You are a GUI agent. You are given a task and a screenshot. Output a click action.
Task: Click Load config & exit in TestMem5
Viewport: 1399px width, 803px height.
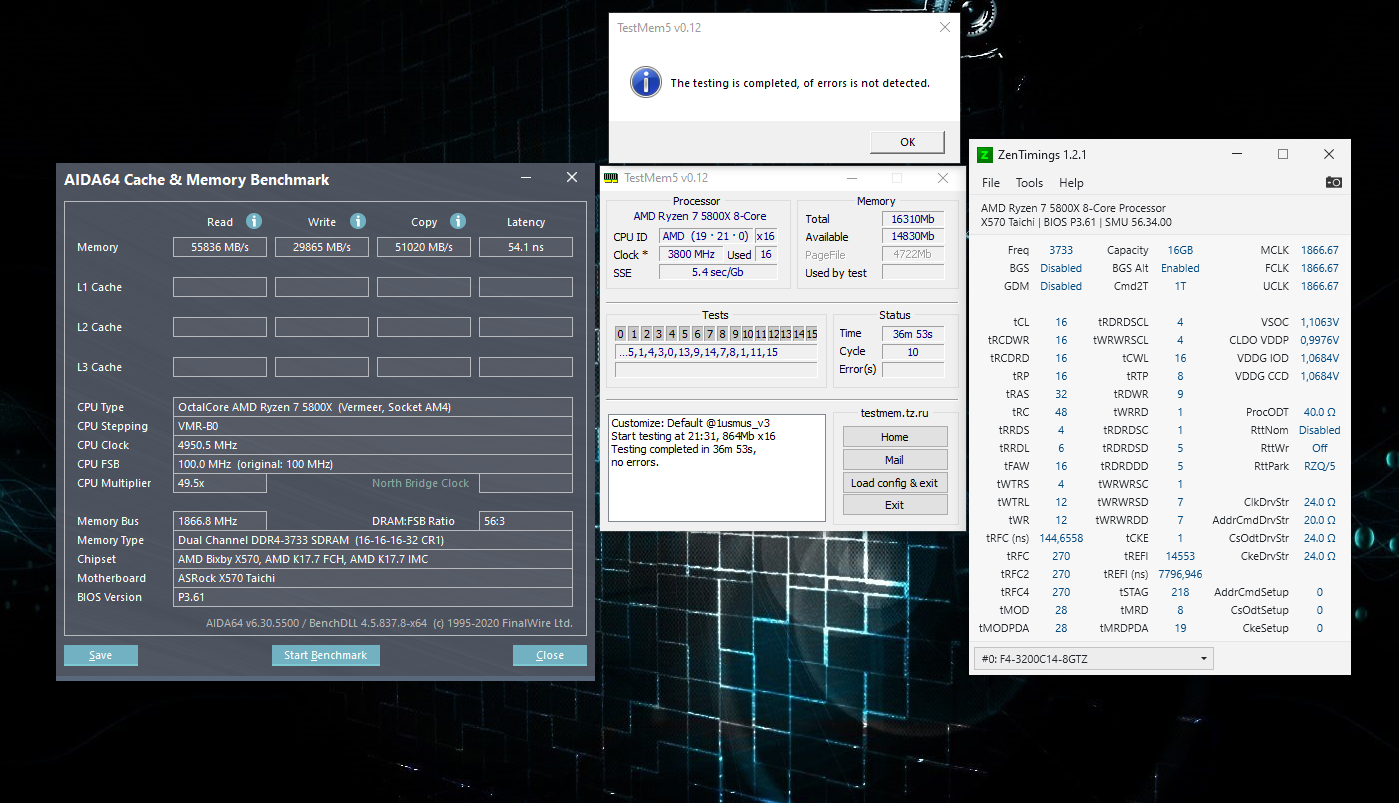point(894,483)
